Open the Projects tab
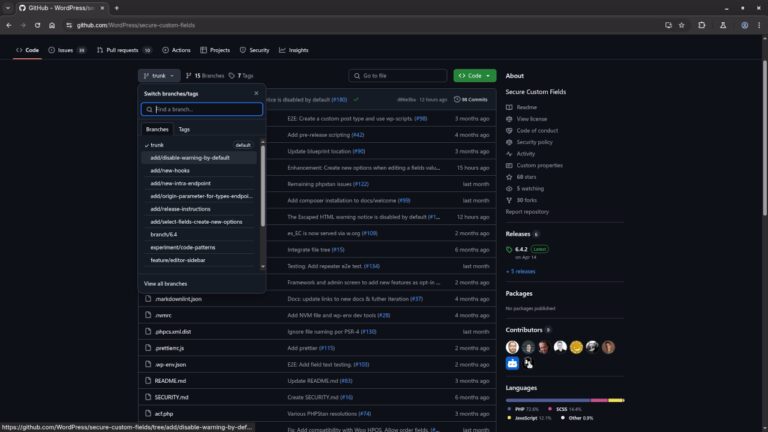 click(x=215, y=50)
